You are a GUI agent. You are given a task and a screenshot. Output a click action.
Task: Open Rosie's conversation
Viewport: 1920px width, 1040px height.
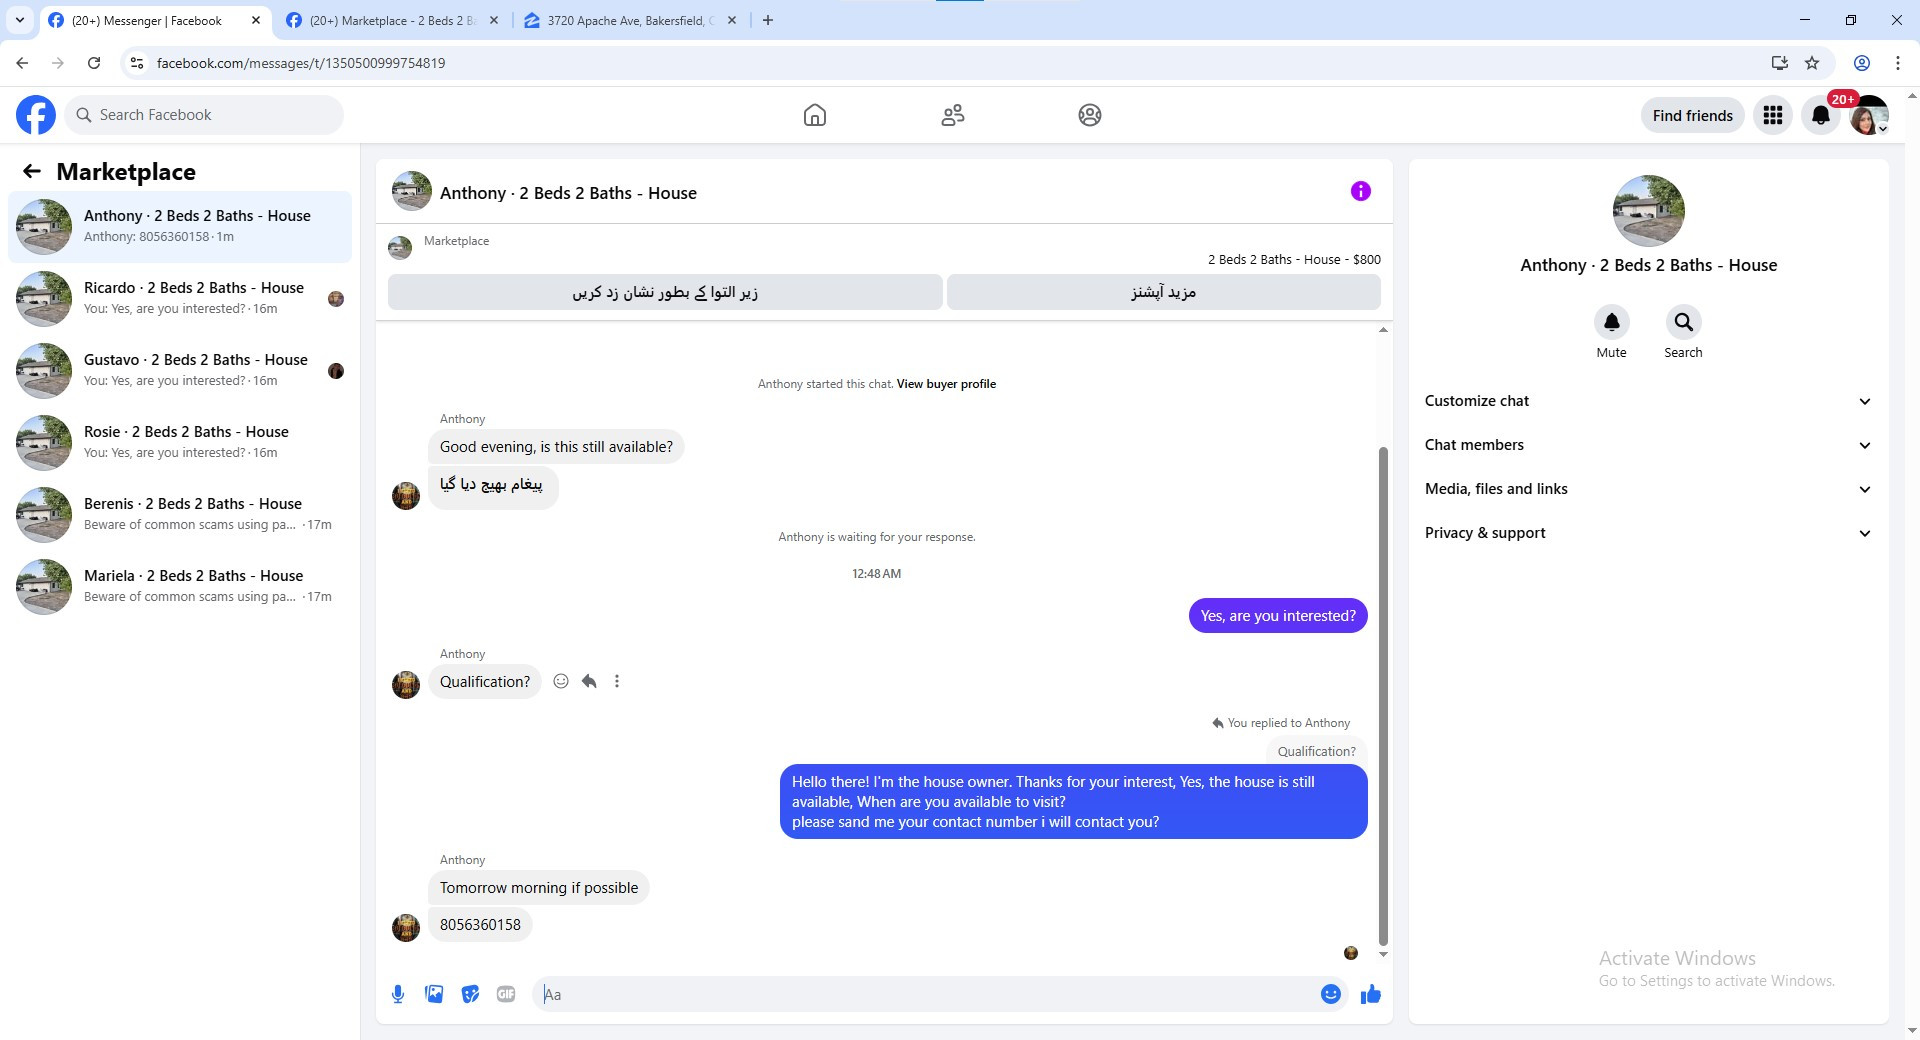(x=180, y=443)
